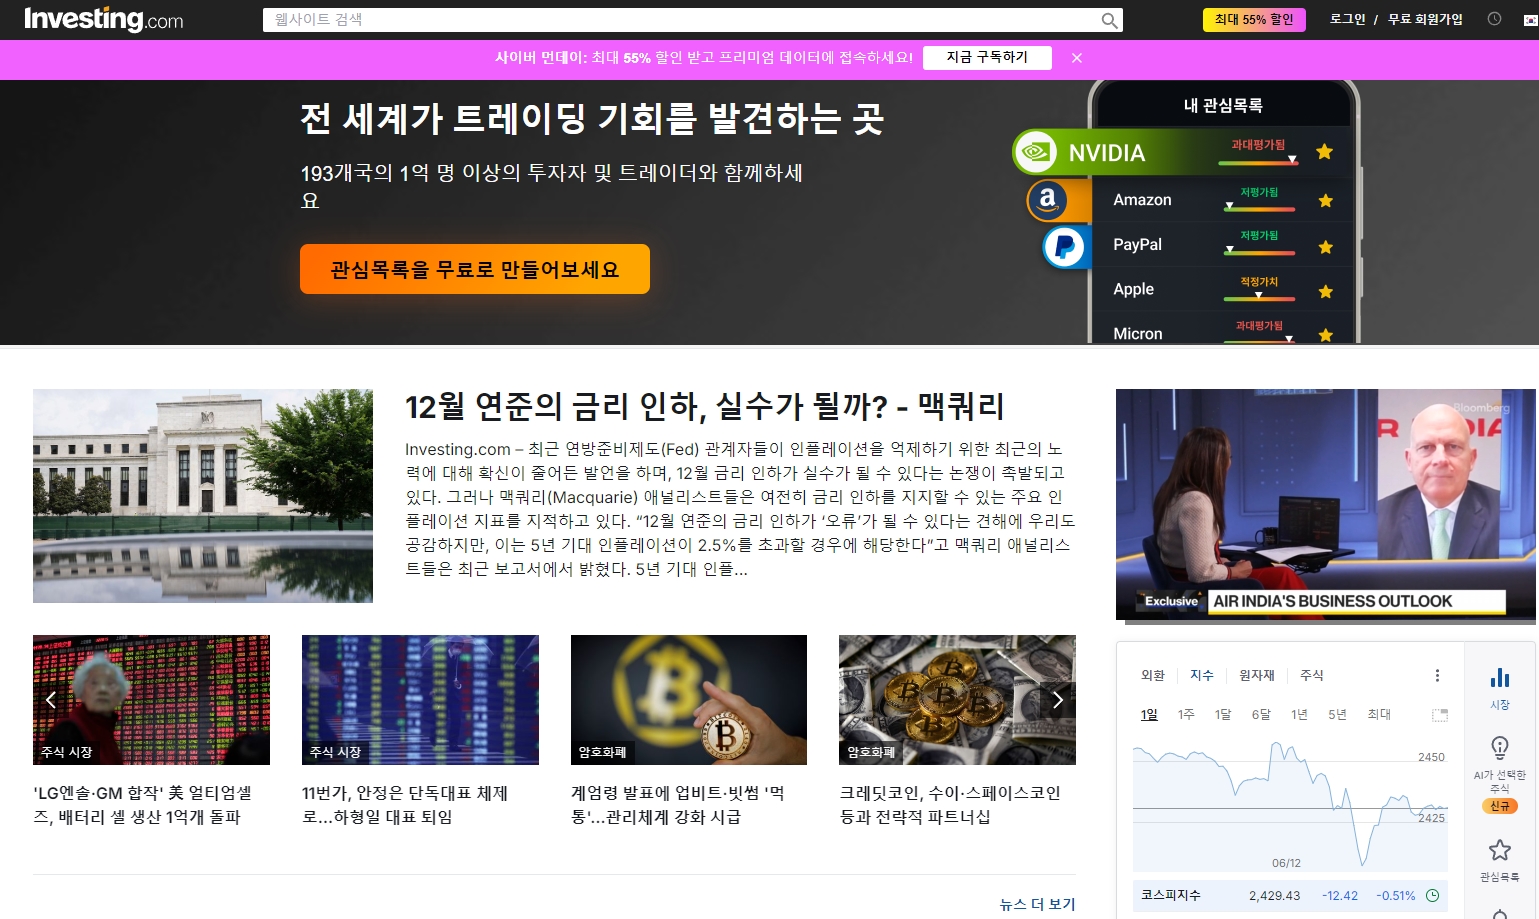This screenshot has width=1539, height=919.
Task: Select the 1주 chart range
Action: click(x=1186, y=714)
